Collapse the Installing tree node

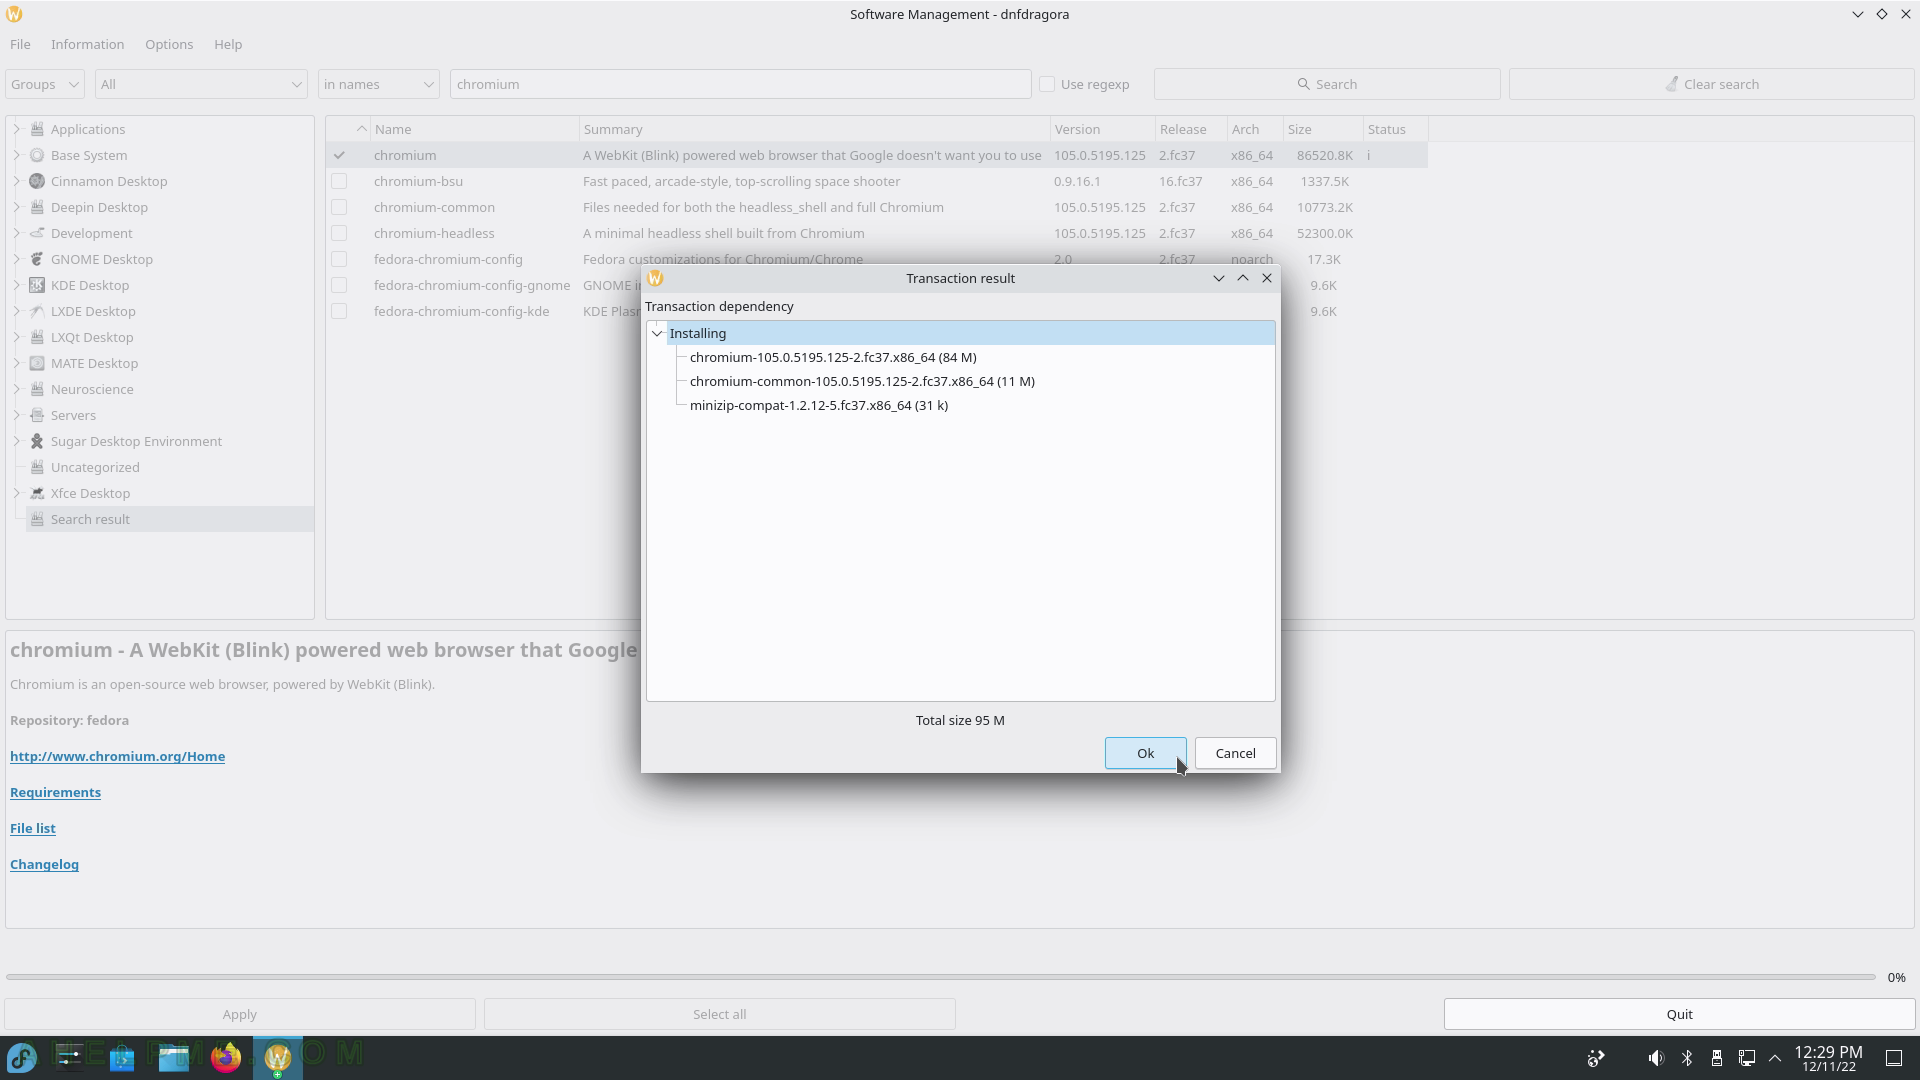point(657,333)
